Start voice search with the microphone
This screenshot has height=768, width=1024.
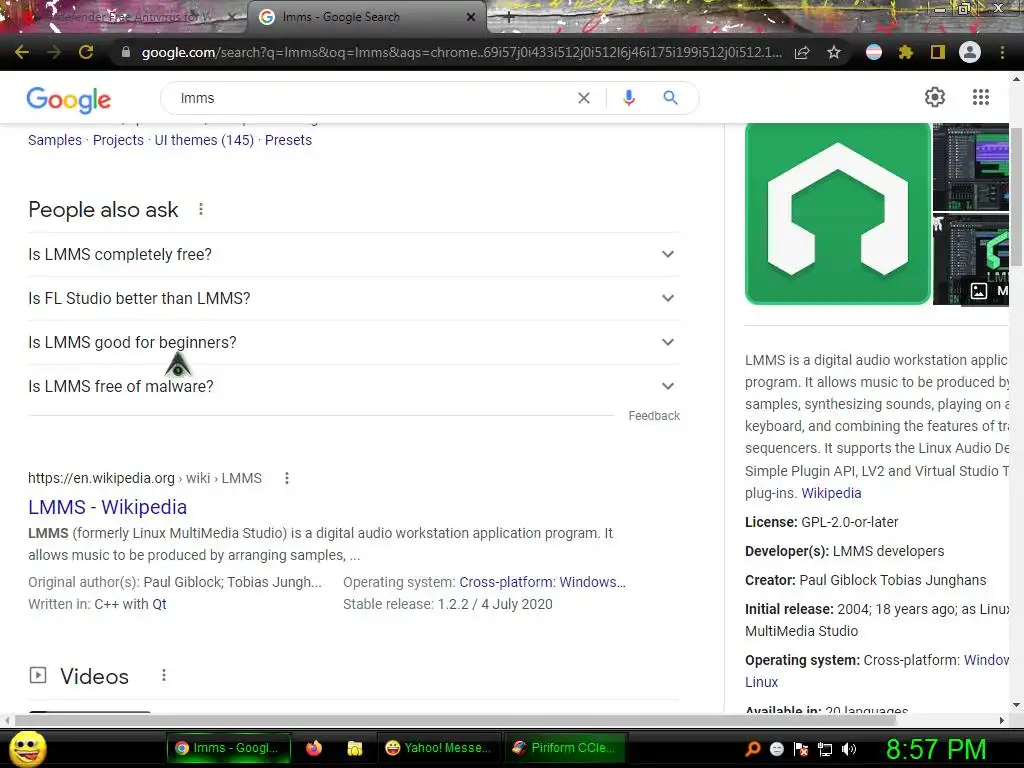[x=629, y=98]
